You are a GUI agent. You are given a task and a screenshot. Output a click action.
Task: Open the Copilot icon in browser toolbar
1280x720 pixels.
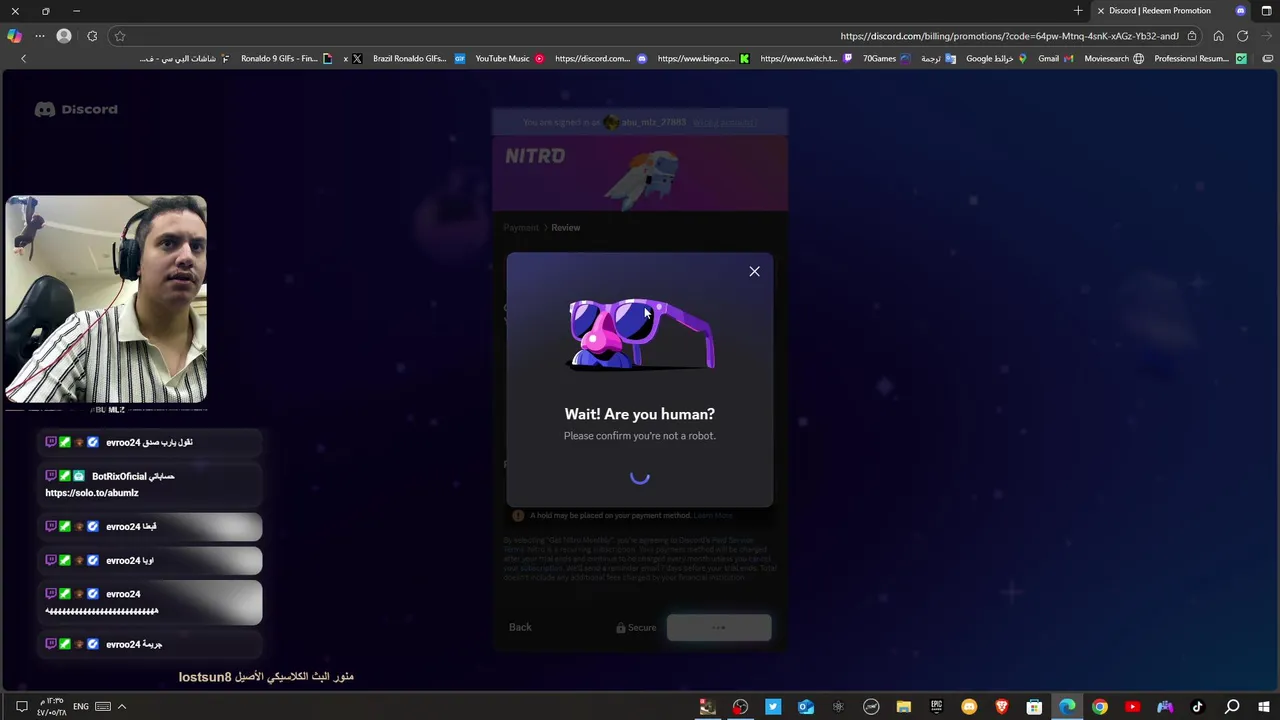(x=14, y=36)
